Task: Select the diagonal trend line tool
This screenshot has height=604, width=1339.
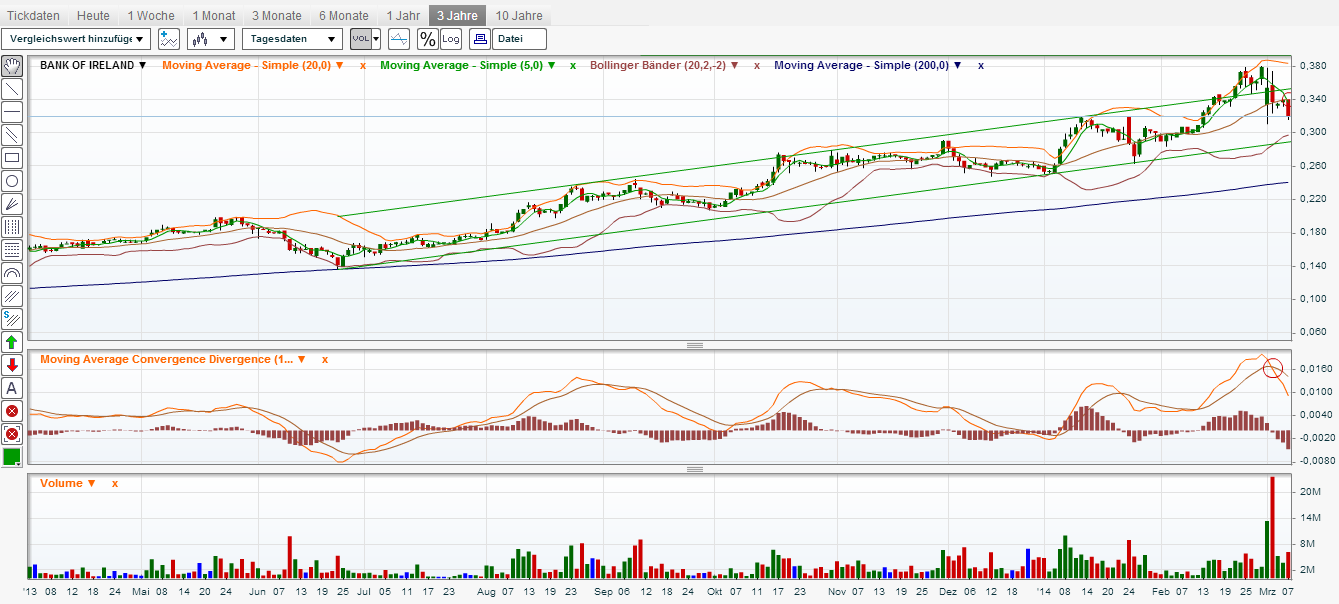Action: pos(12,89)
